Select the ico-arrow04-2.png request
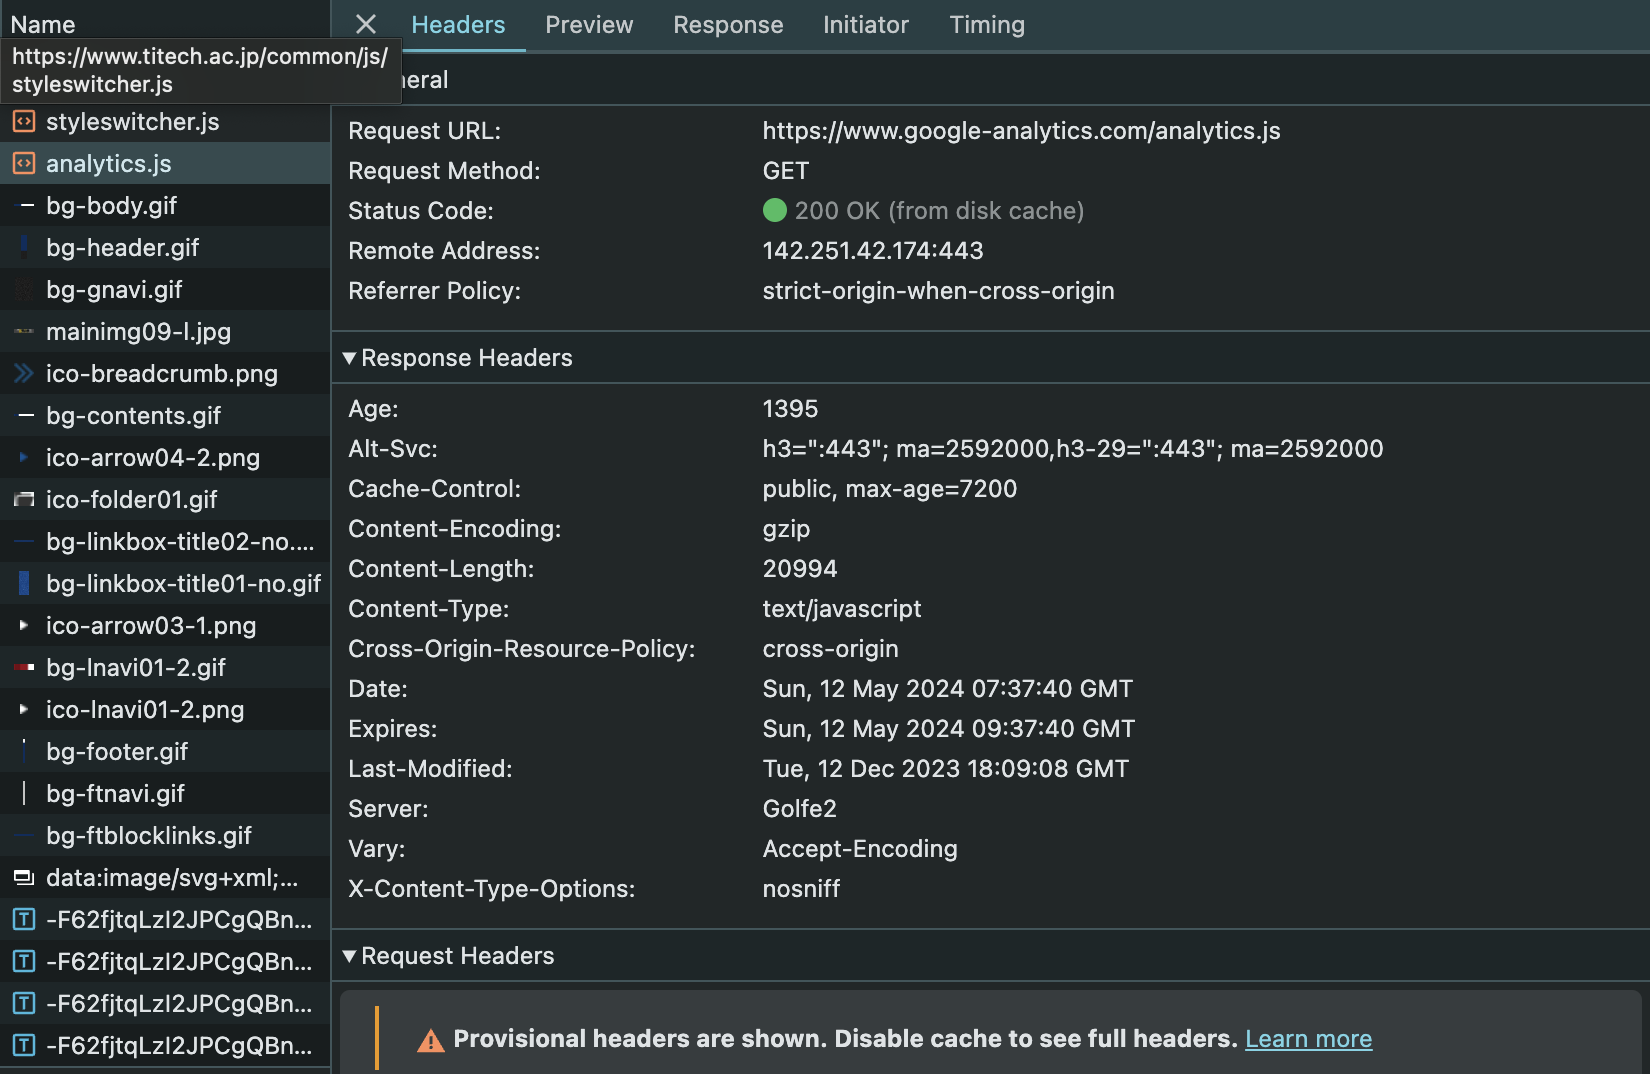The width and height of the screenshot is (1650, 1074). (165, 458)
